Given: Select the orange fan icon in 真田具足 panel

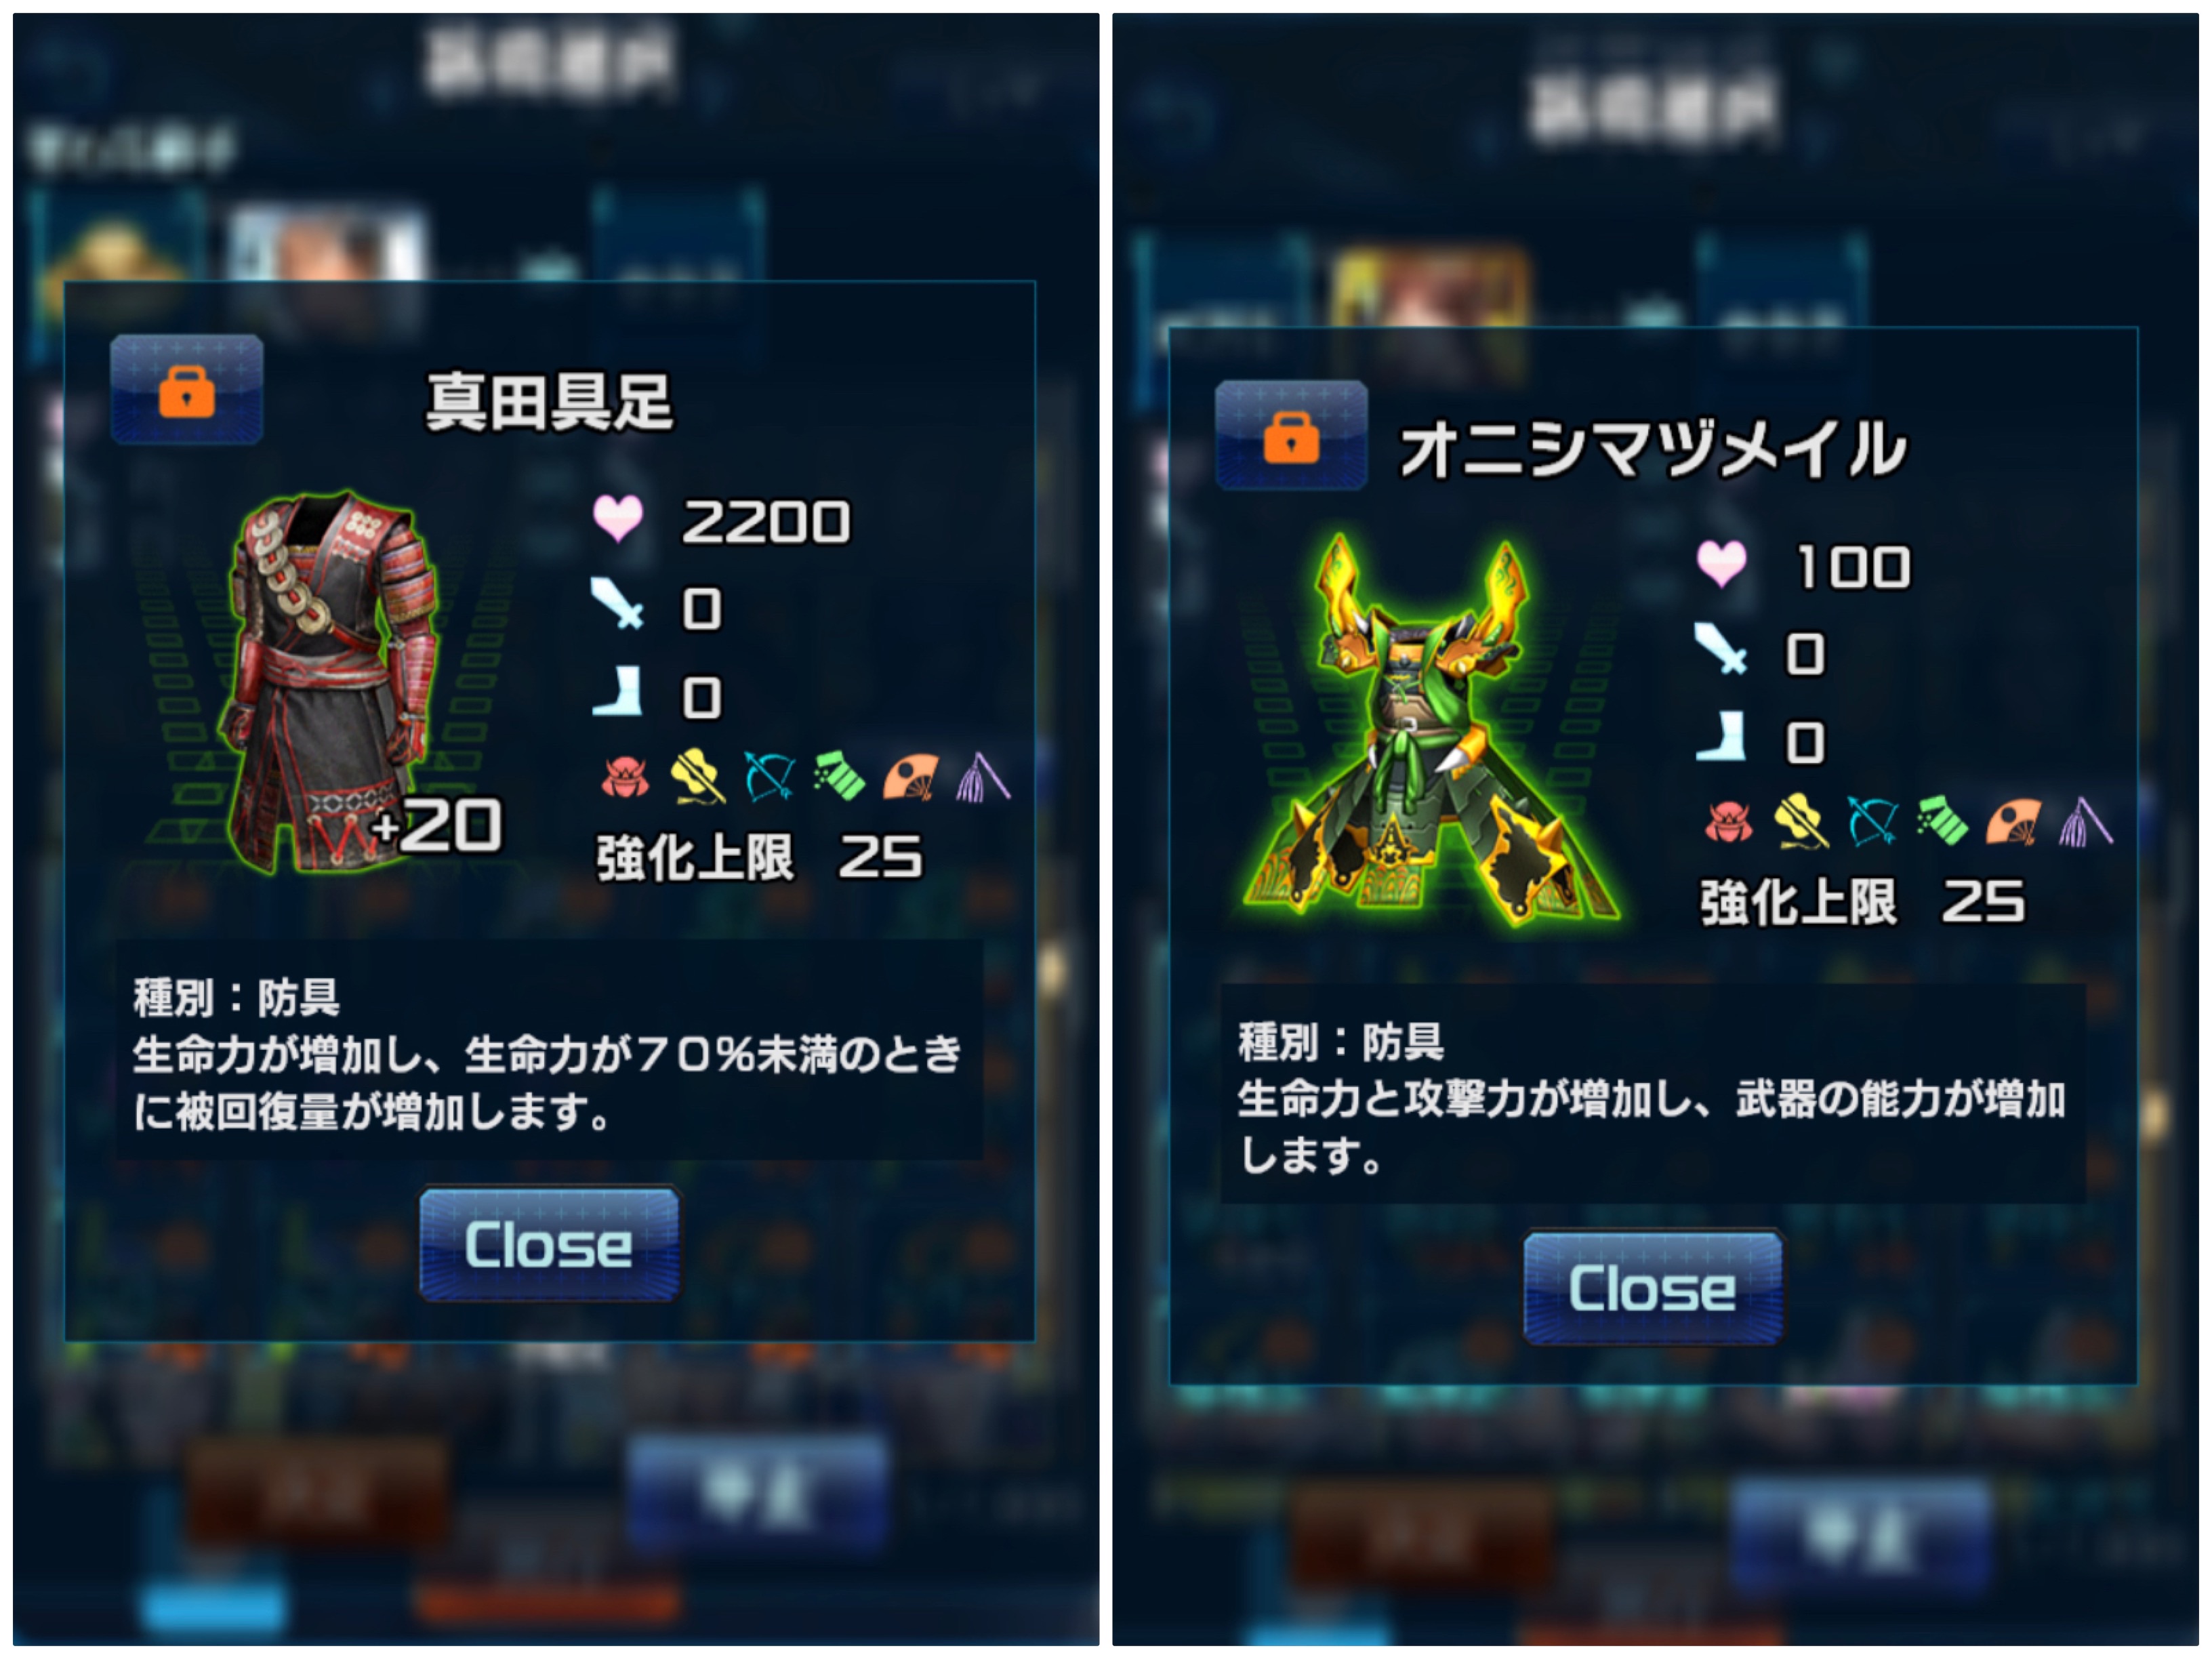Looking at the screenshot, I should [910, 777].
